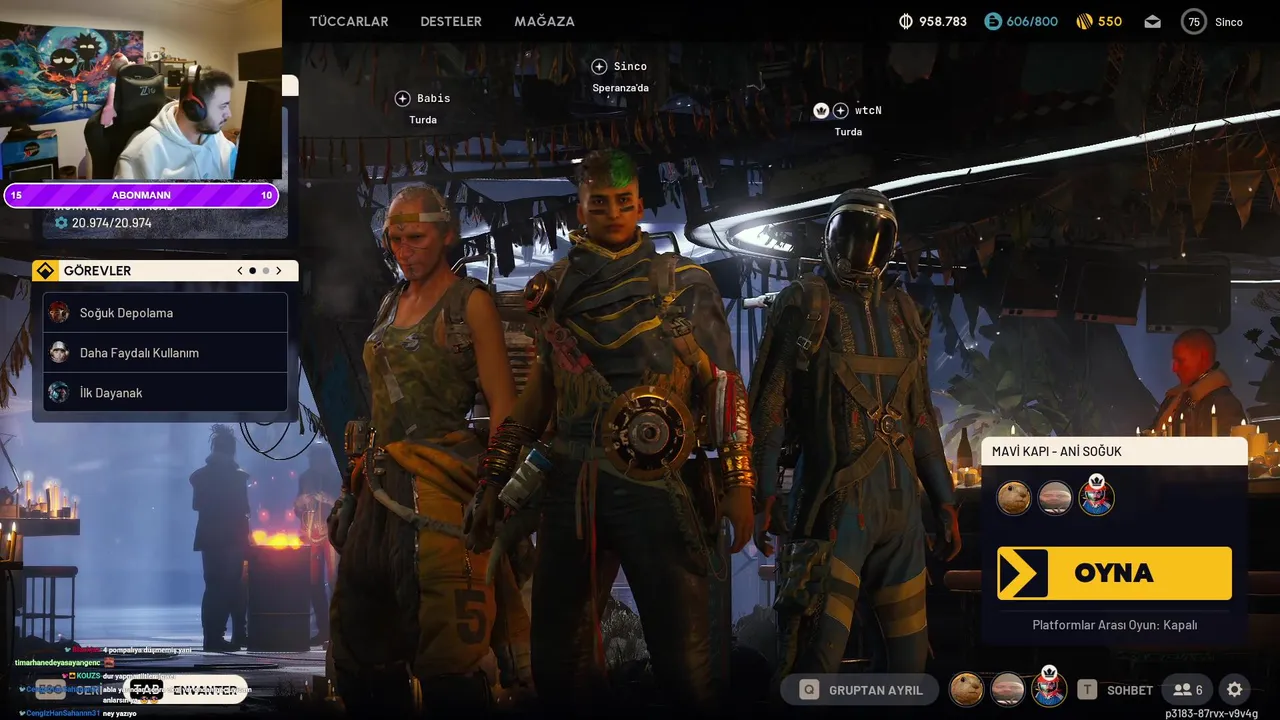Click the middle squad avatar in map panel
This screenshot has height=720, width=1280.
[x=1055, y=497]
